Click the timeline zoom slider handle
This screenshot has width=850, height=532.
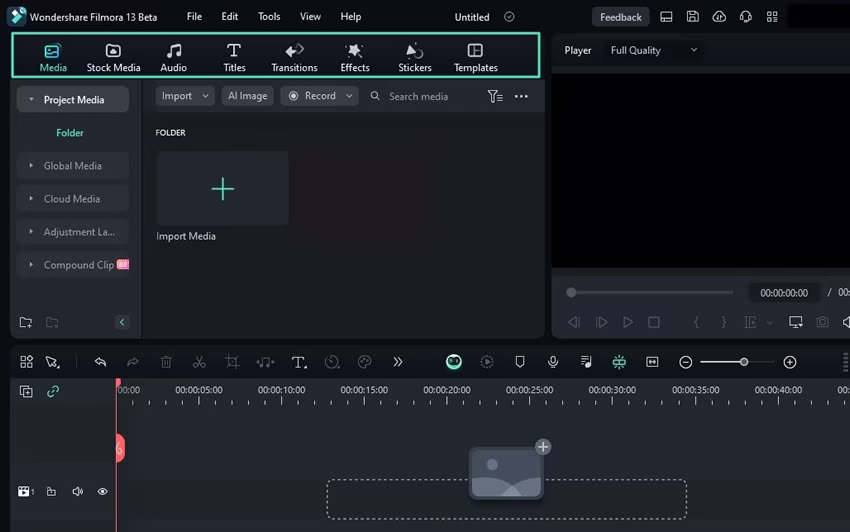click(744, 362)
